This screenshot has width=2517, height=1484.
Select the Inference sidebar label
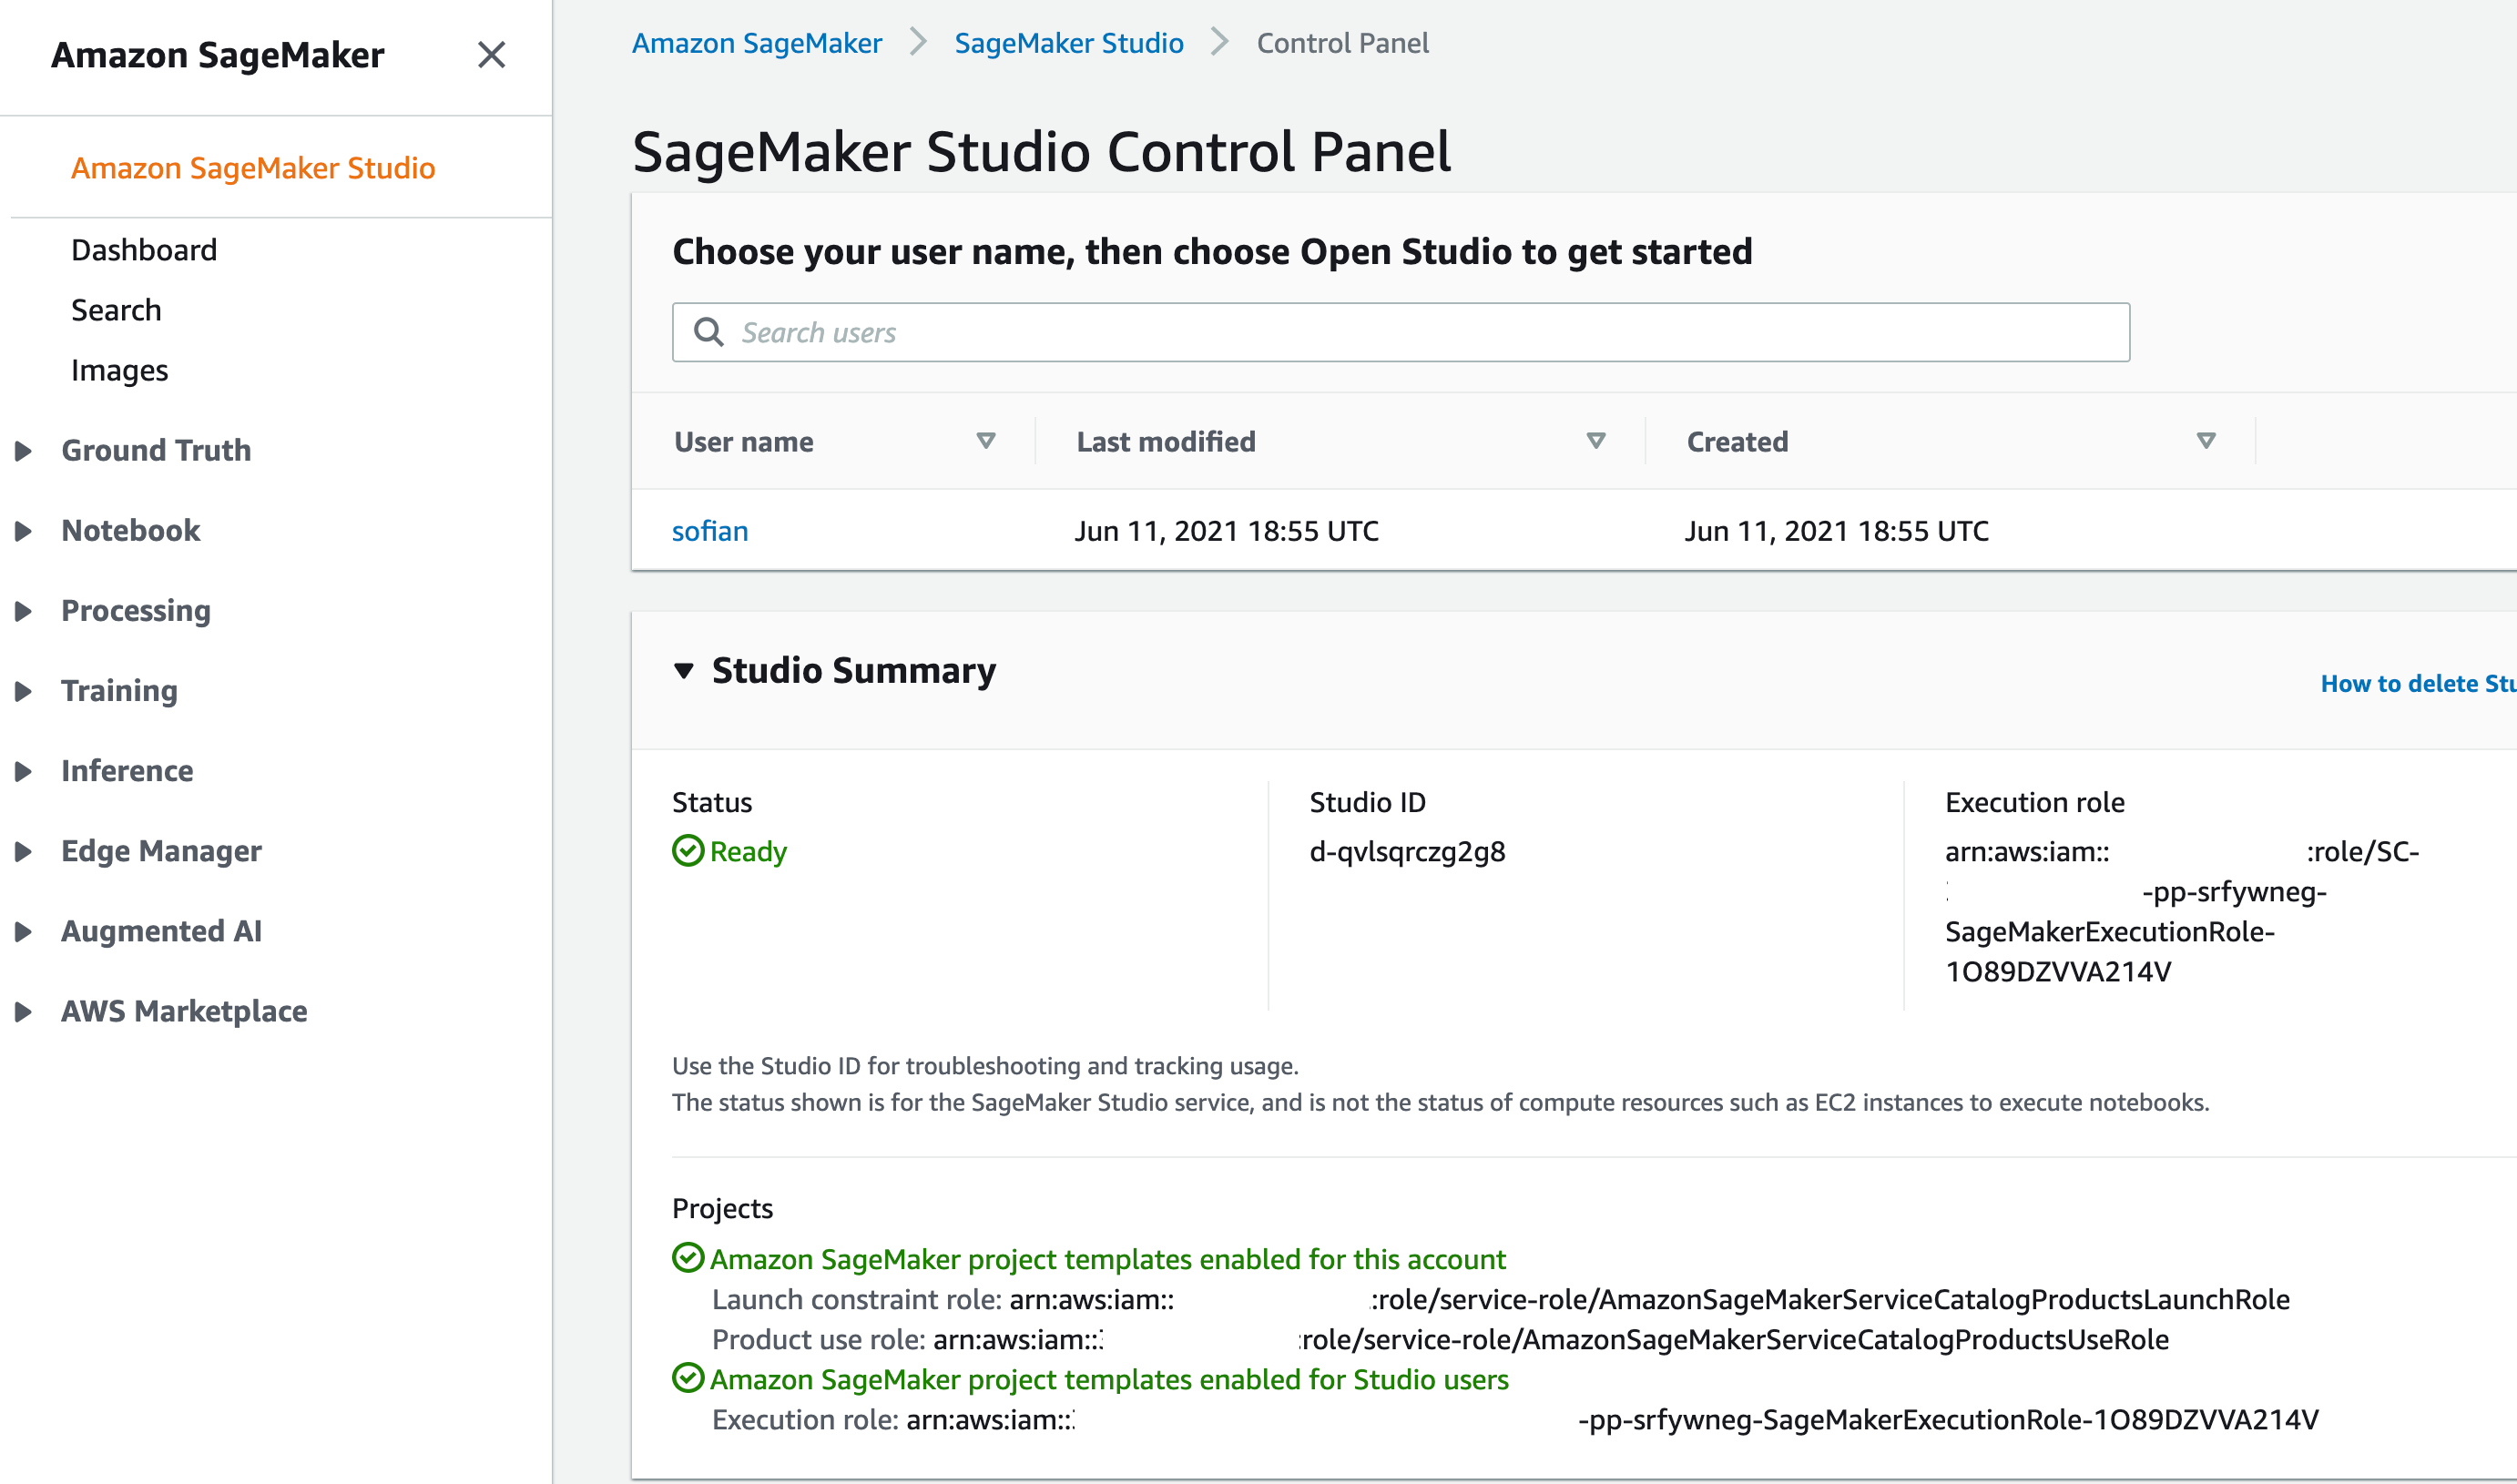(x=127, y=771)
